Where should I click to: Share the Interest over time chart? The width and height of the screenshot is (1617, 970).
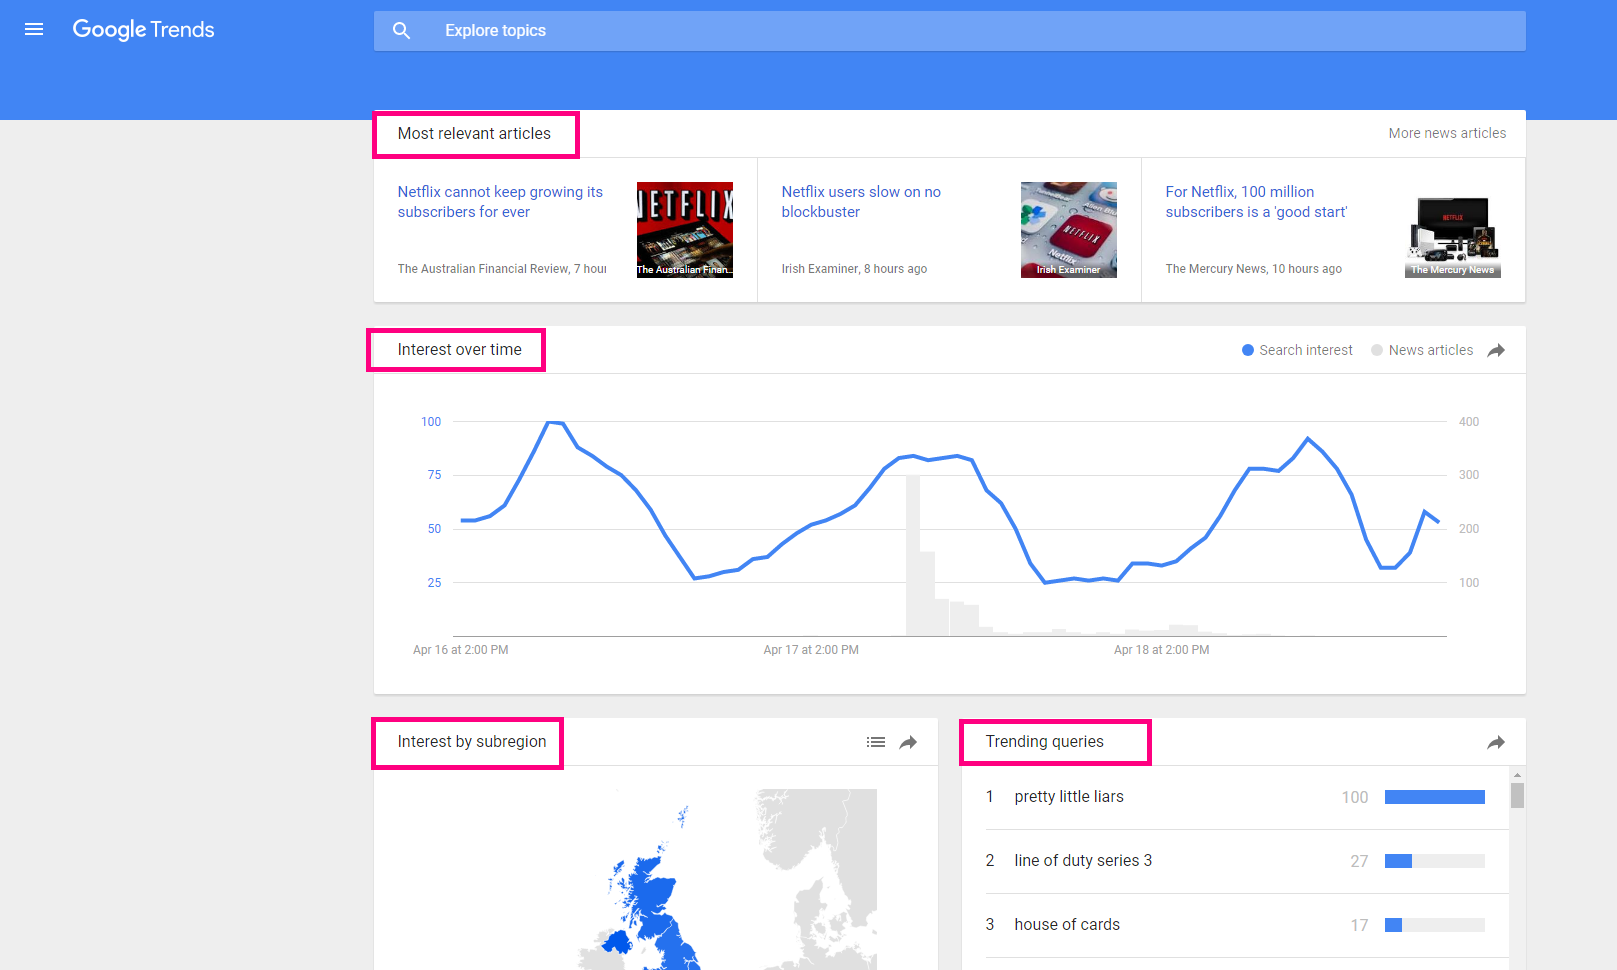pos(1496,350)
